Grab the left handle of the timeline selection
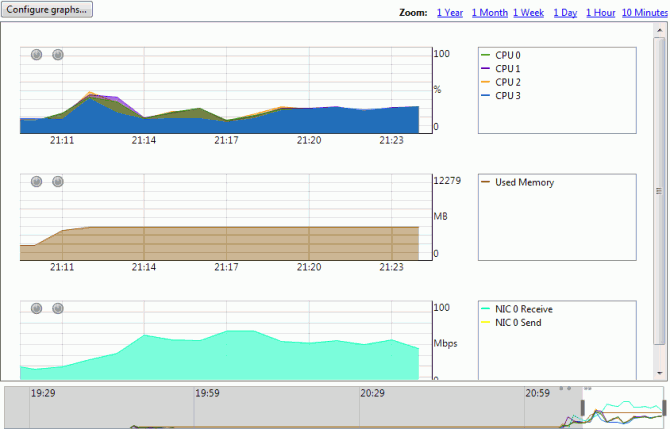Screen dimensions: 670x429 pos(582,407)
